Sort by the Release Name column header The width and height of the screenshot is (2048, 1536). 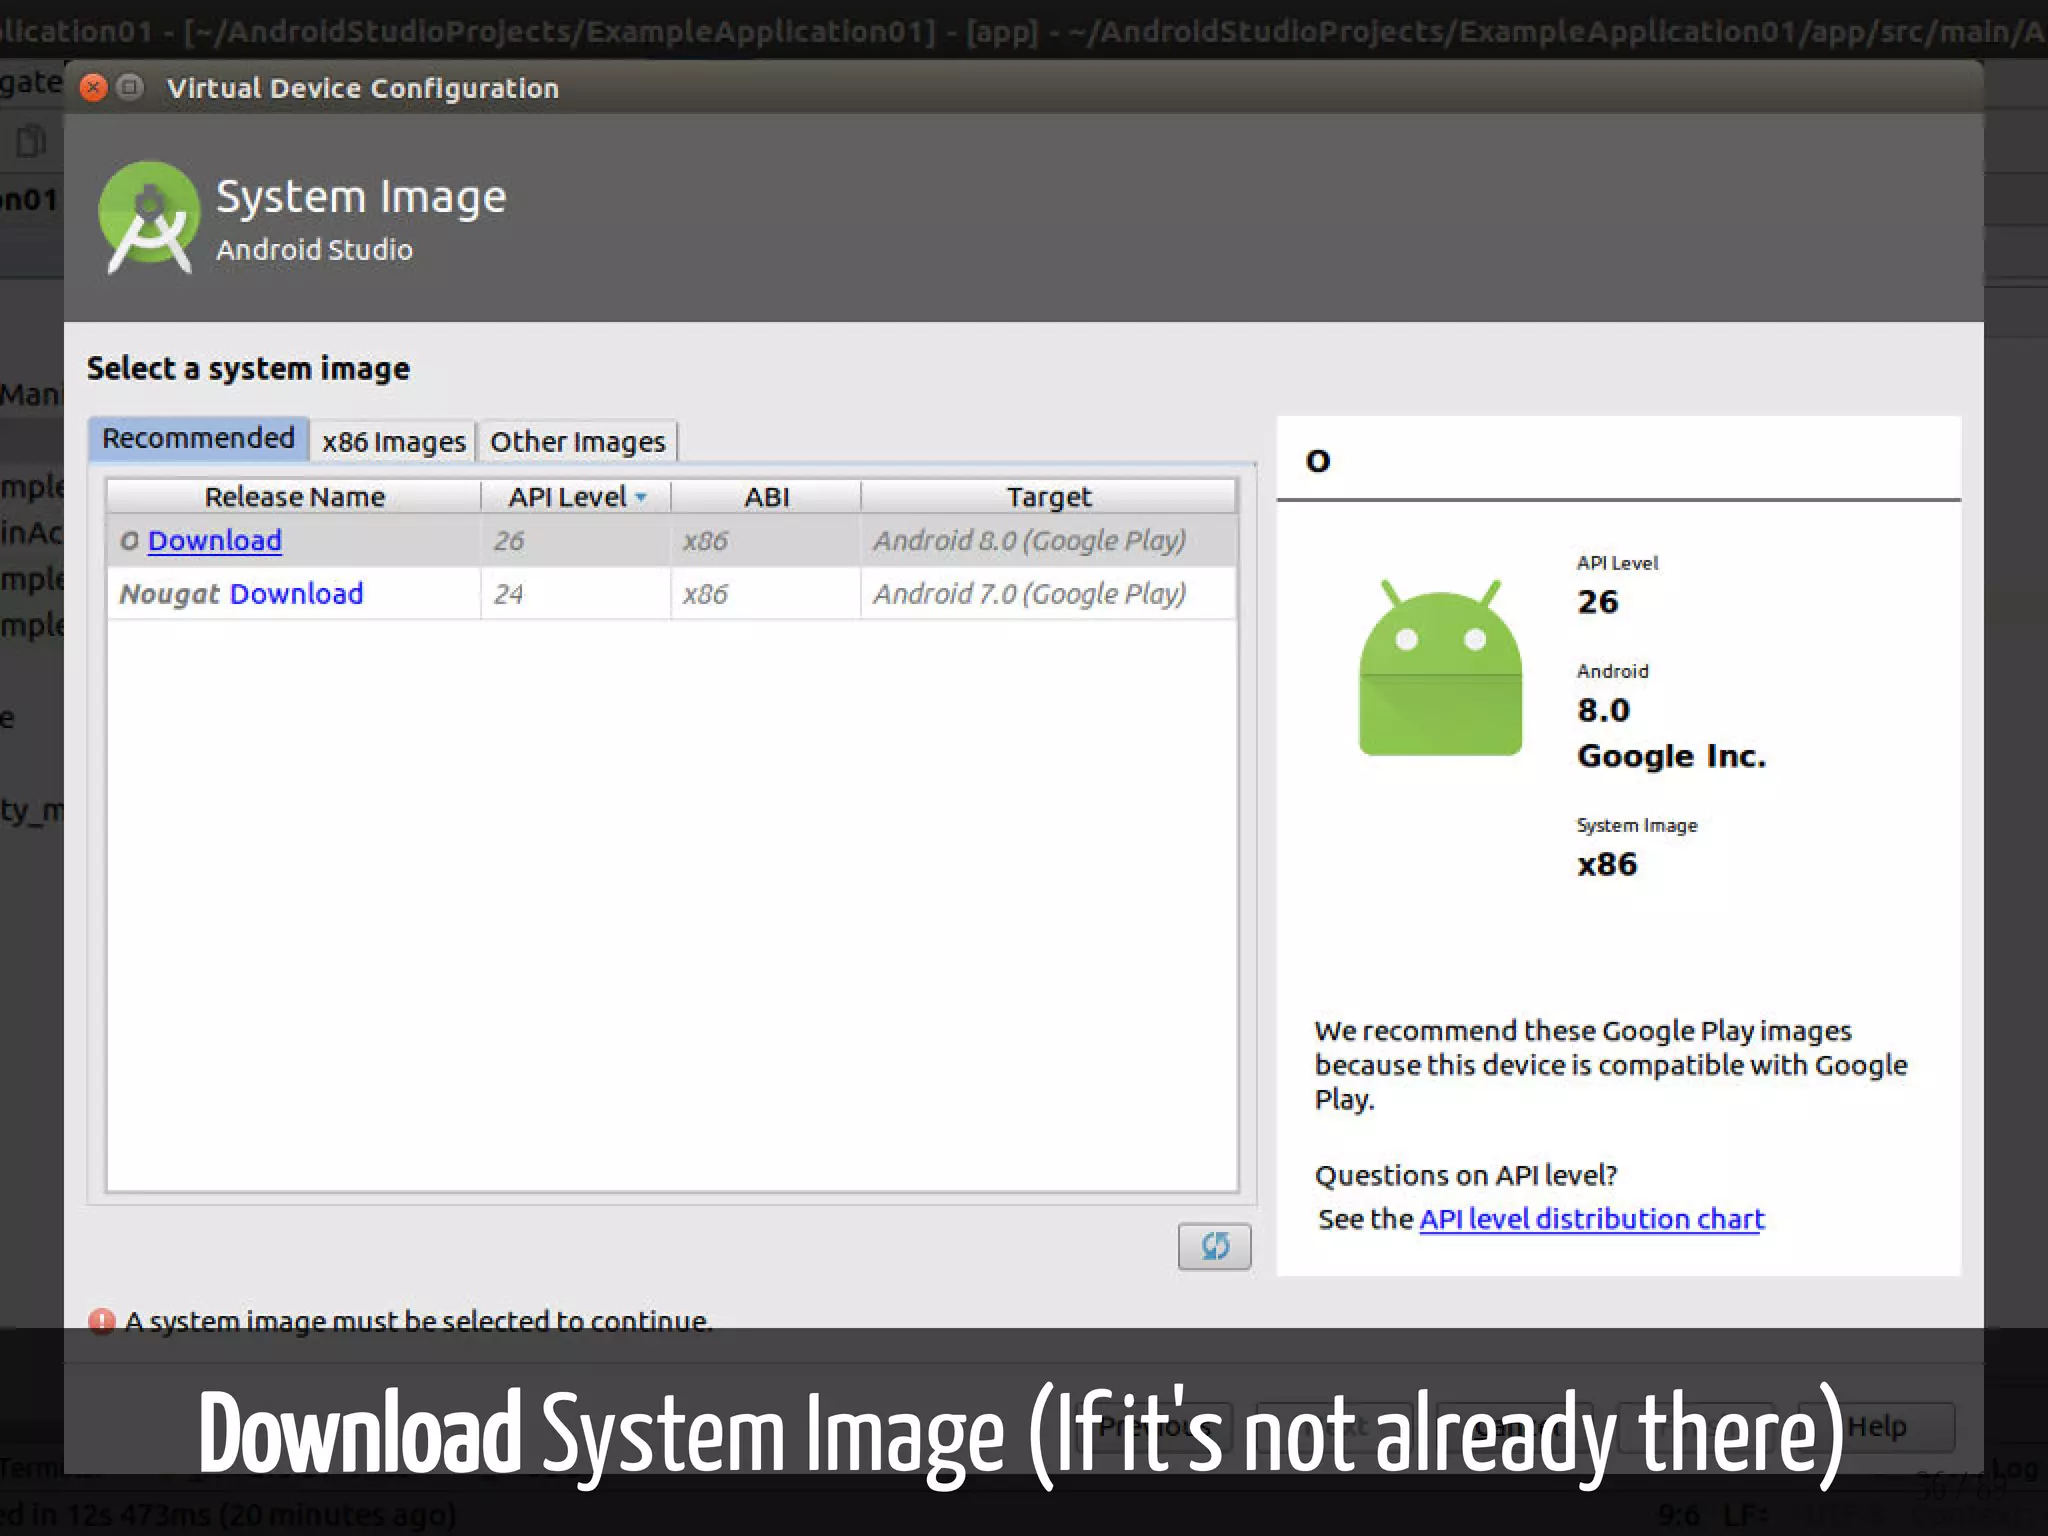[x=294, y=497]
